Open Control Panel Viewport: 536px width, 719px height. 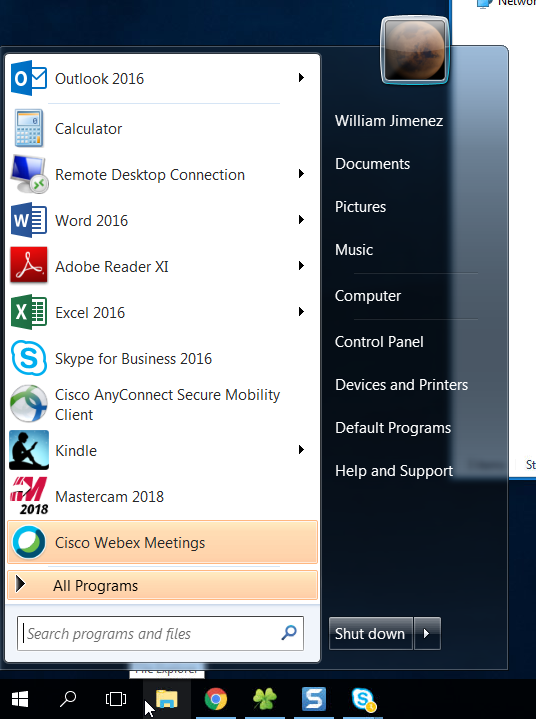pos(379,342)
